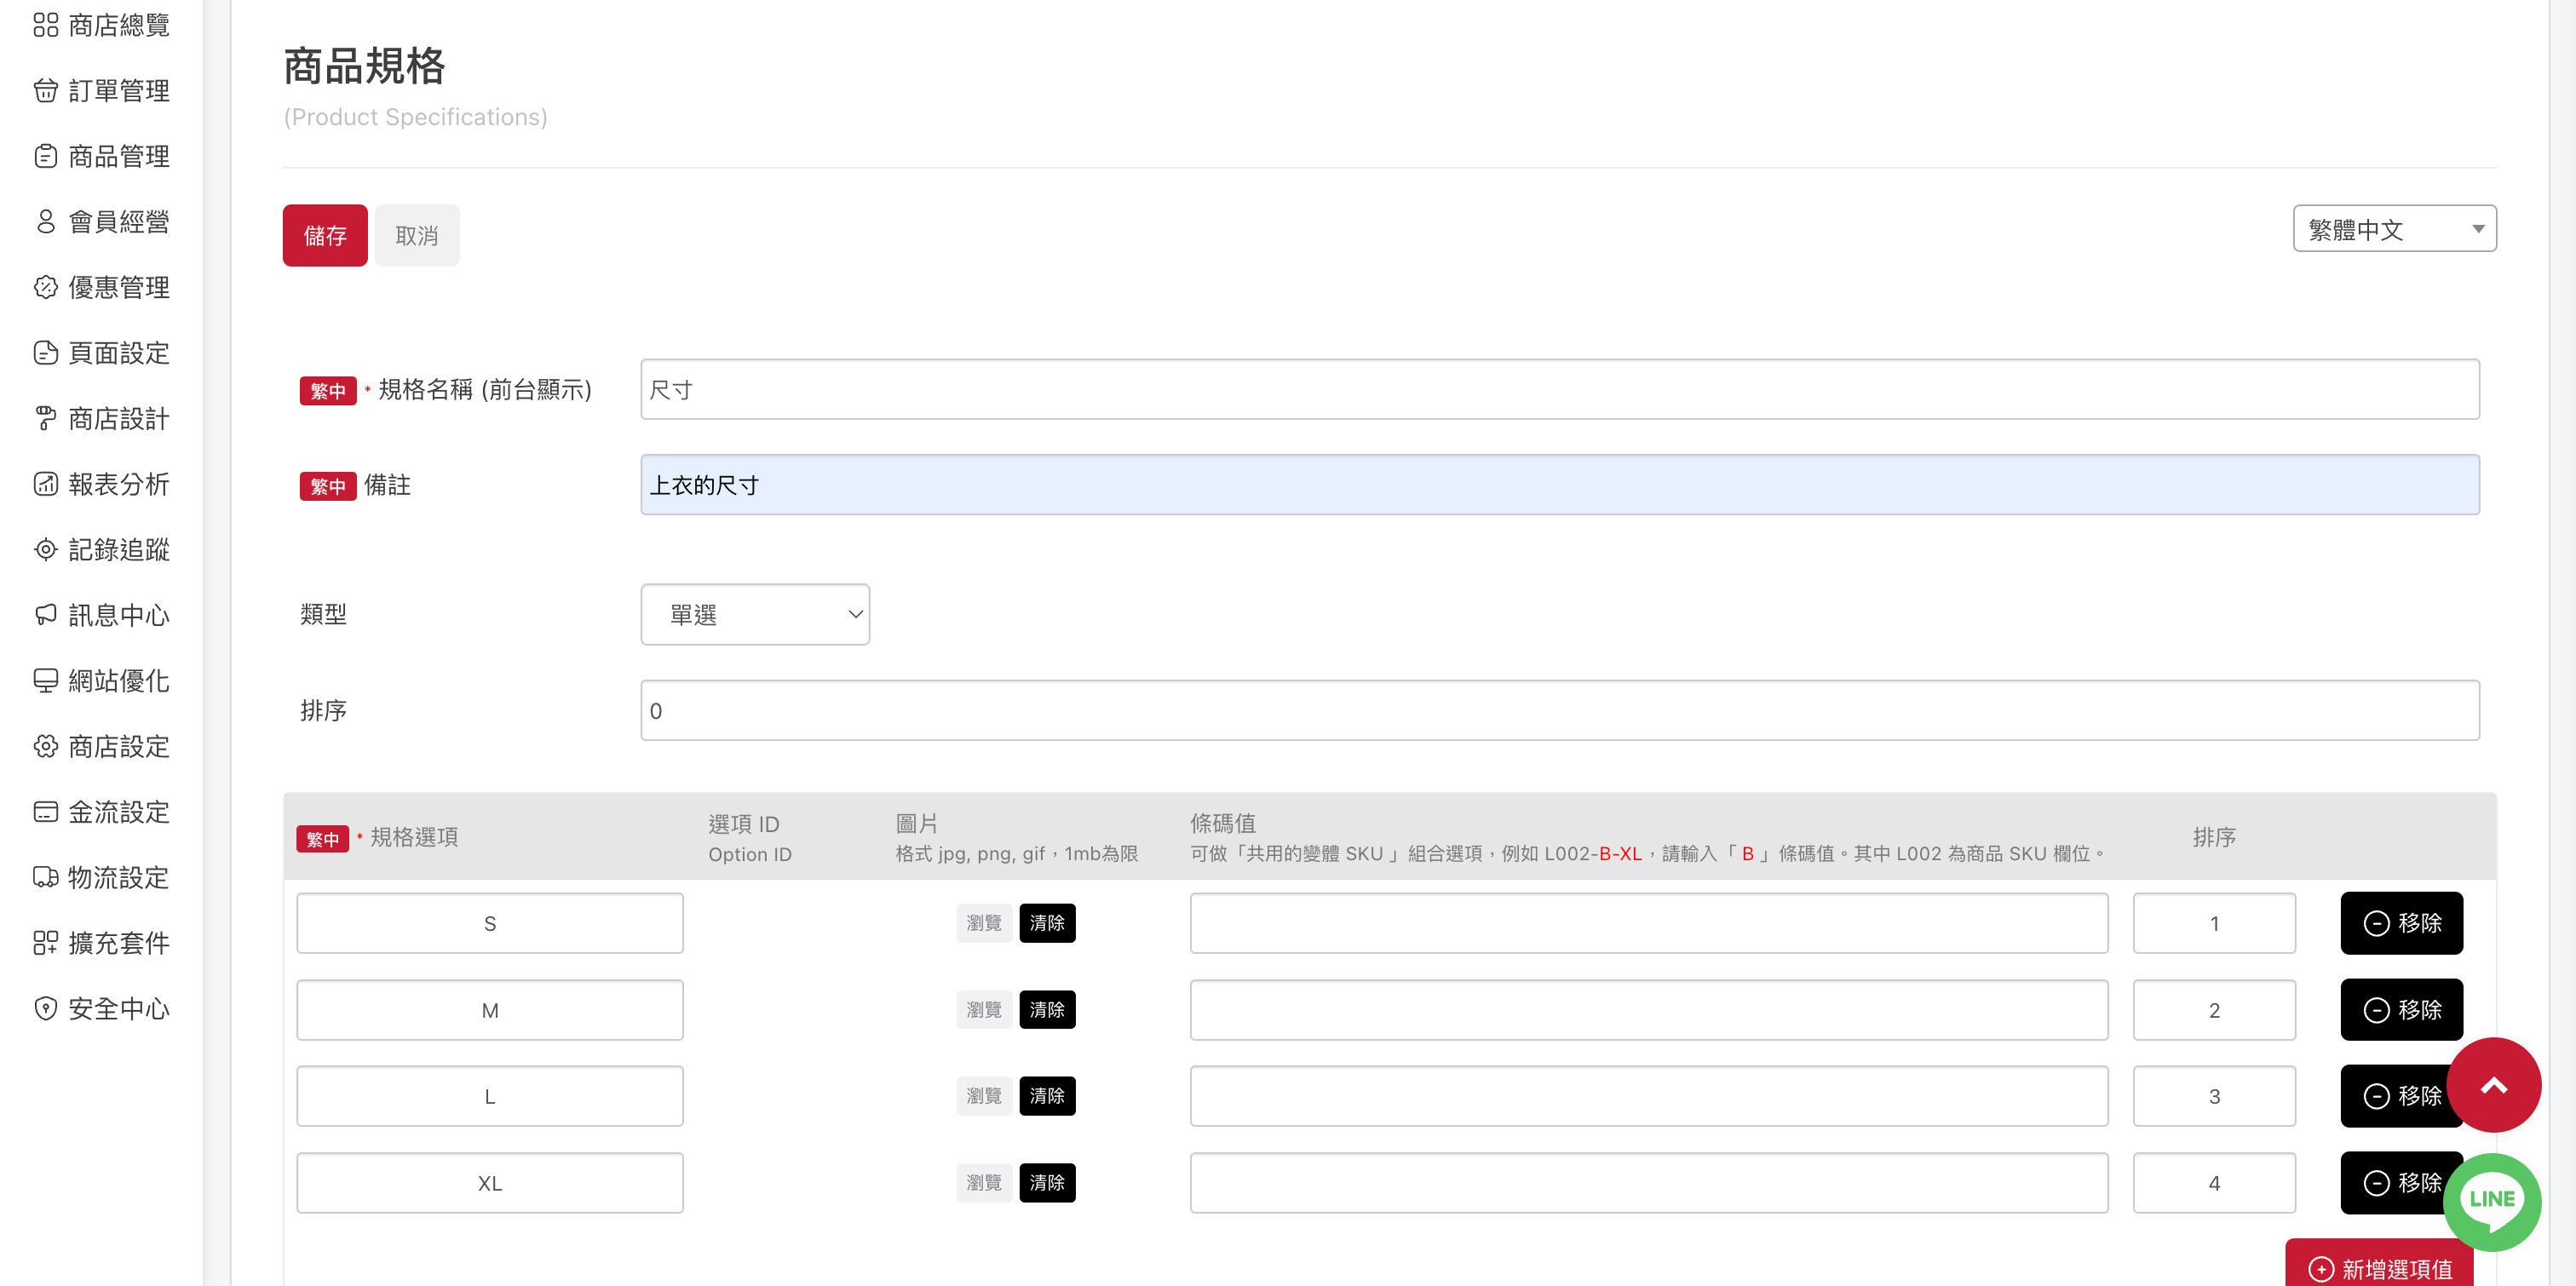2576x1286 pixels.
Task: Remove the S option row with 移除
Action: tap(2401, 923)
